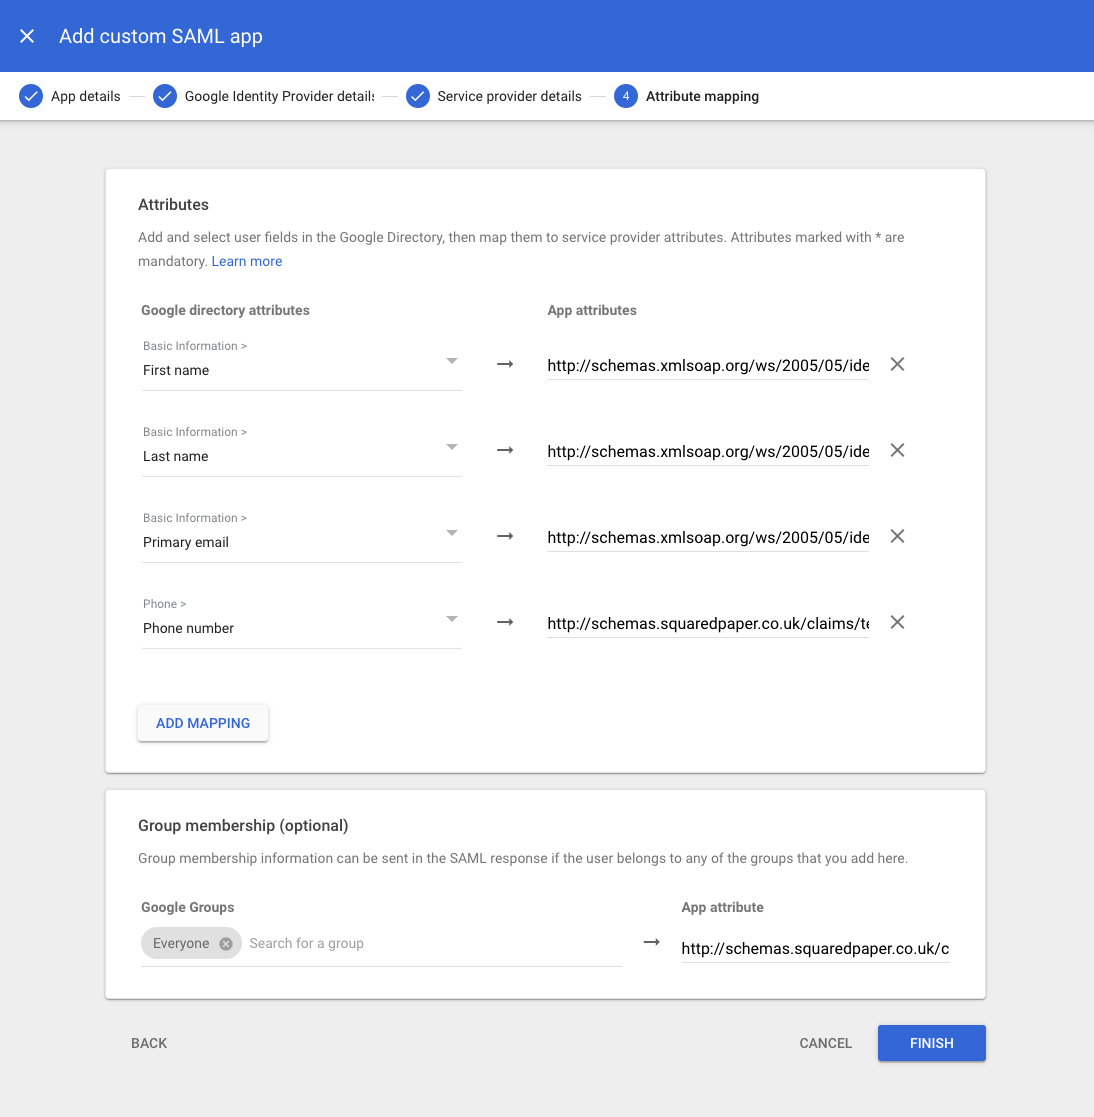Click the Attributes section heading
The image size is (1094, 1117).
tap(173, 204)
